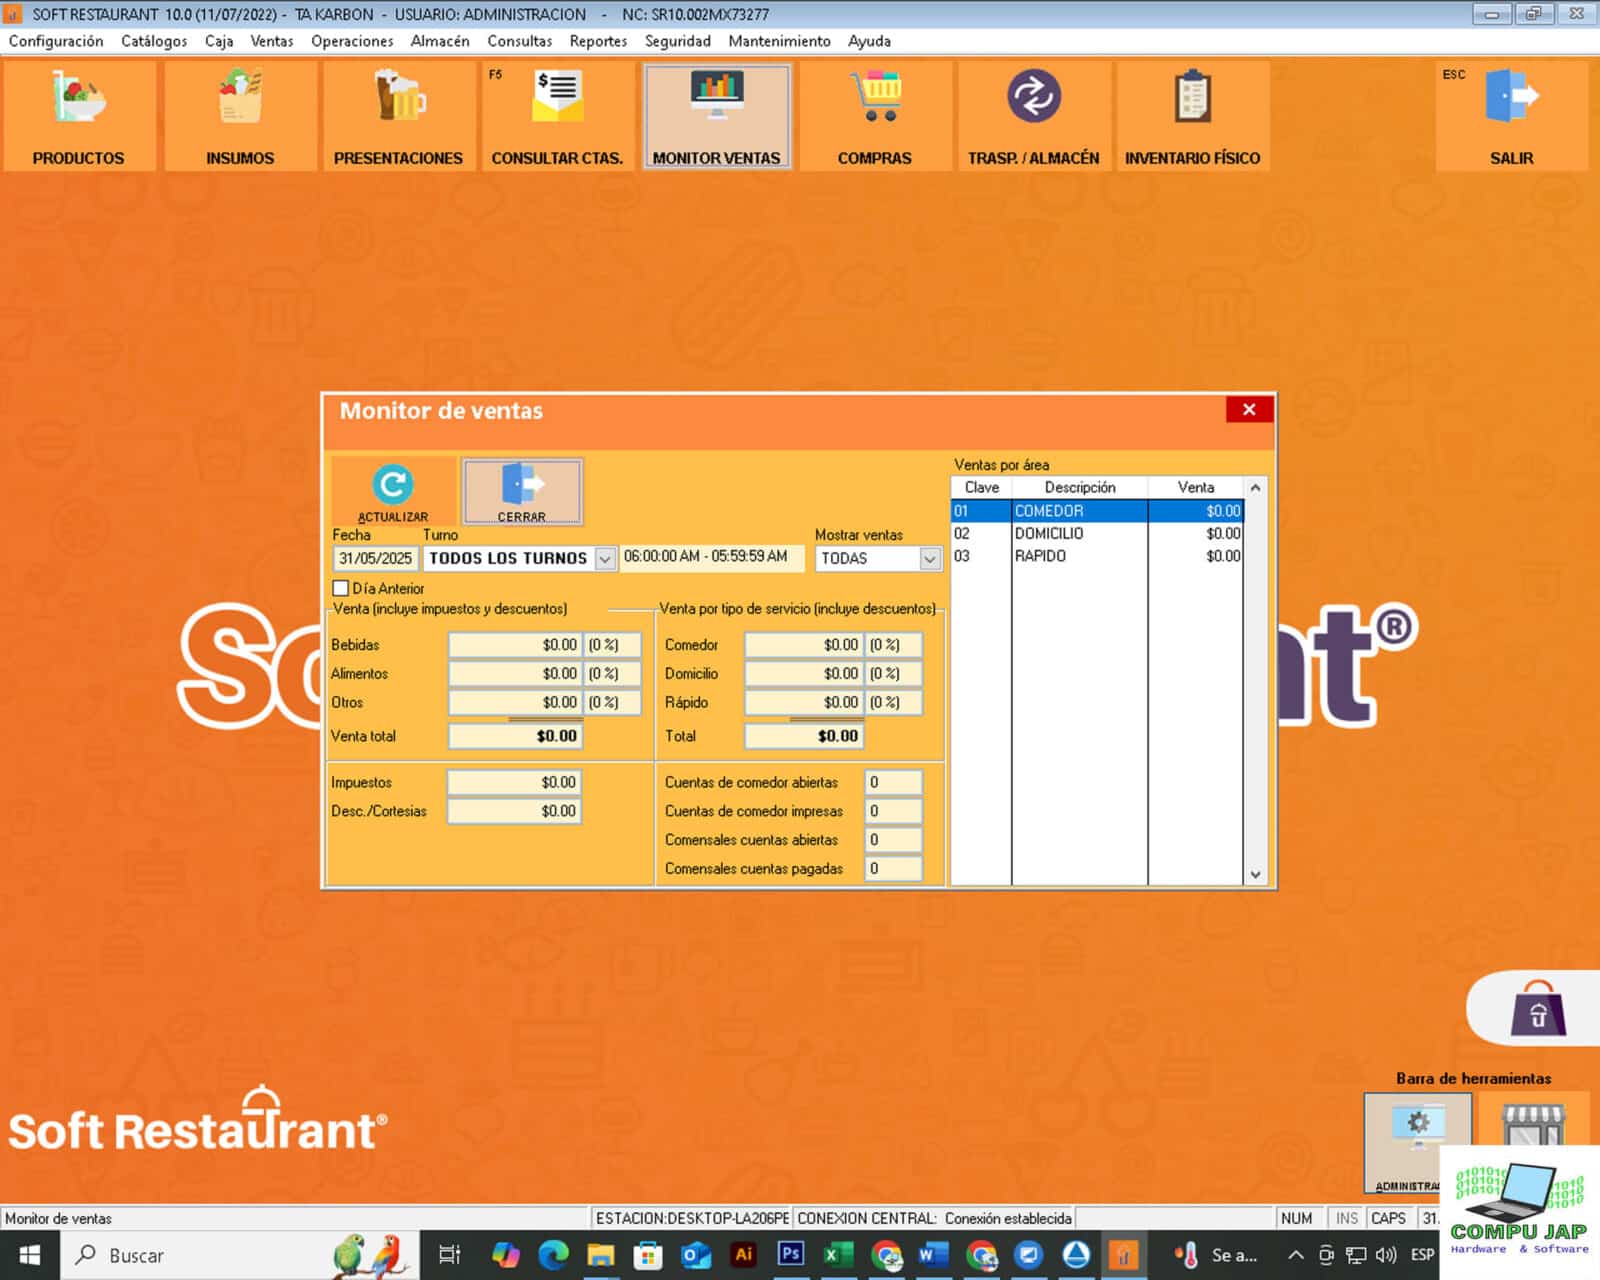Open the PRODUCTOS module
This screenshot has width=1600, height=1280.
pos(79,116)
